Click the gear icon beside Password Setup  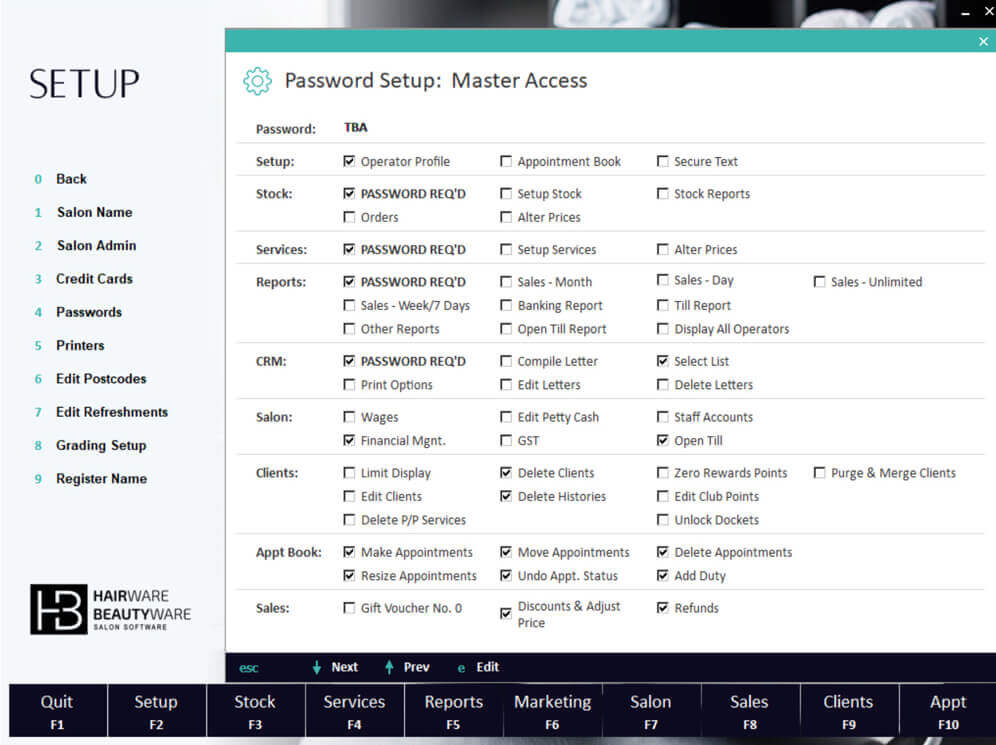click(257, 81)
